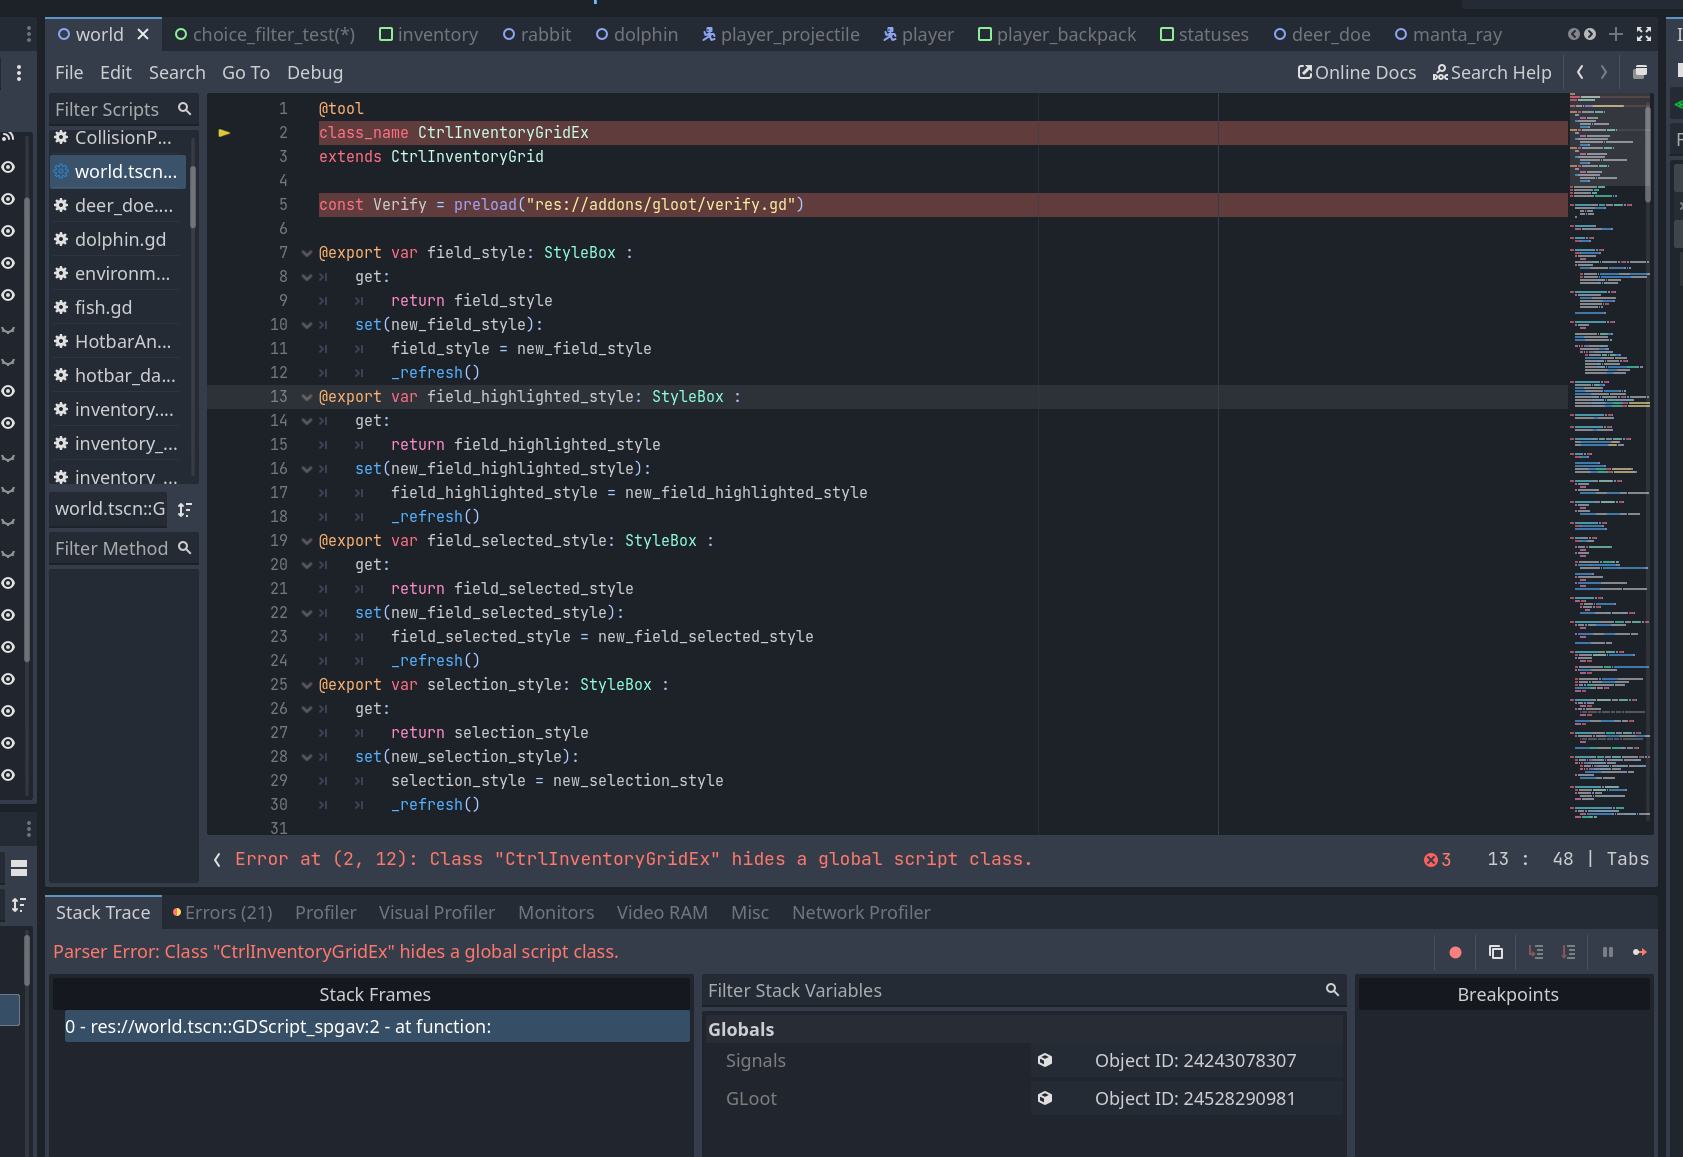
Task: Select stack frame 0 in the Stack Frames list
Action: click(x=375, y=1026)
